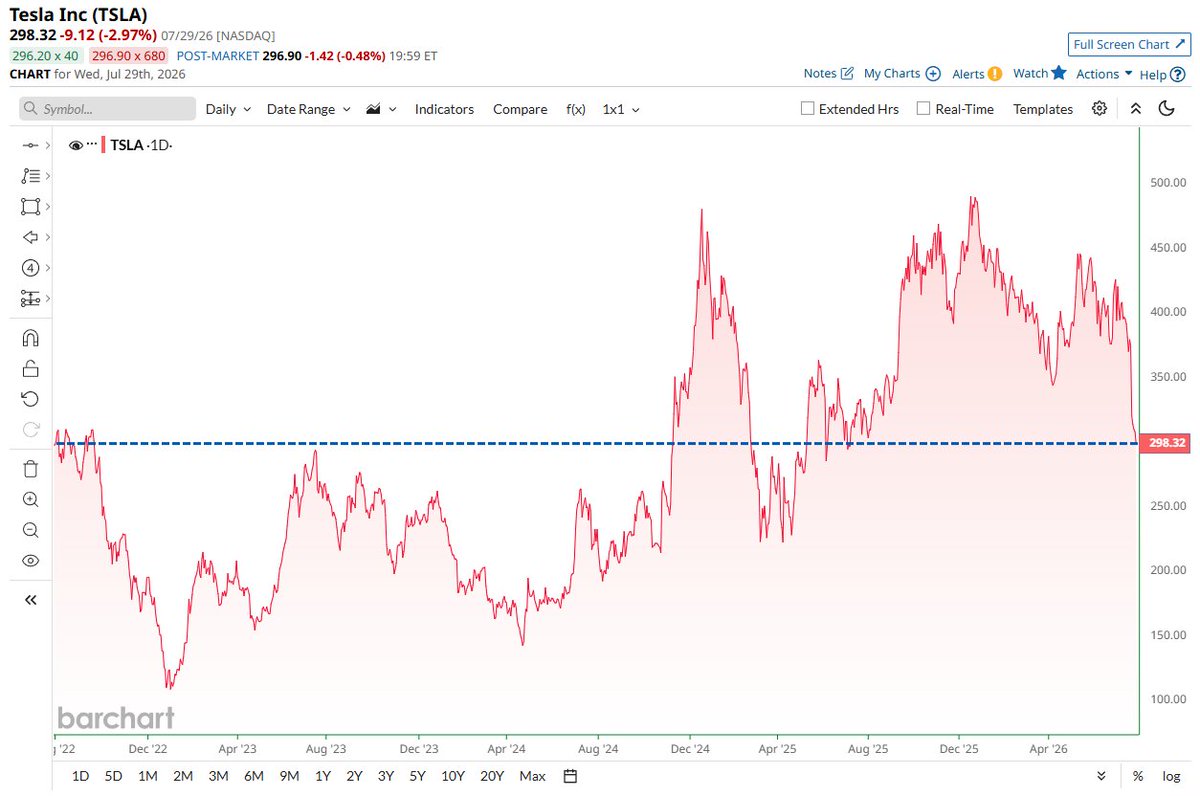Open the Alerts link
Viewport: 1200px width, 796px height.
[977, 73]
